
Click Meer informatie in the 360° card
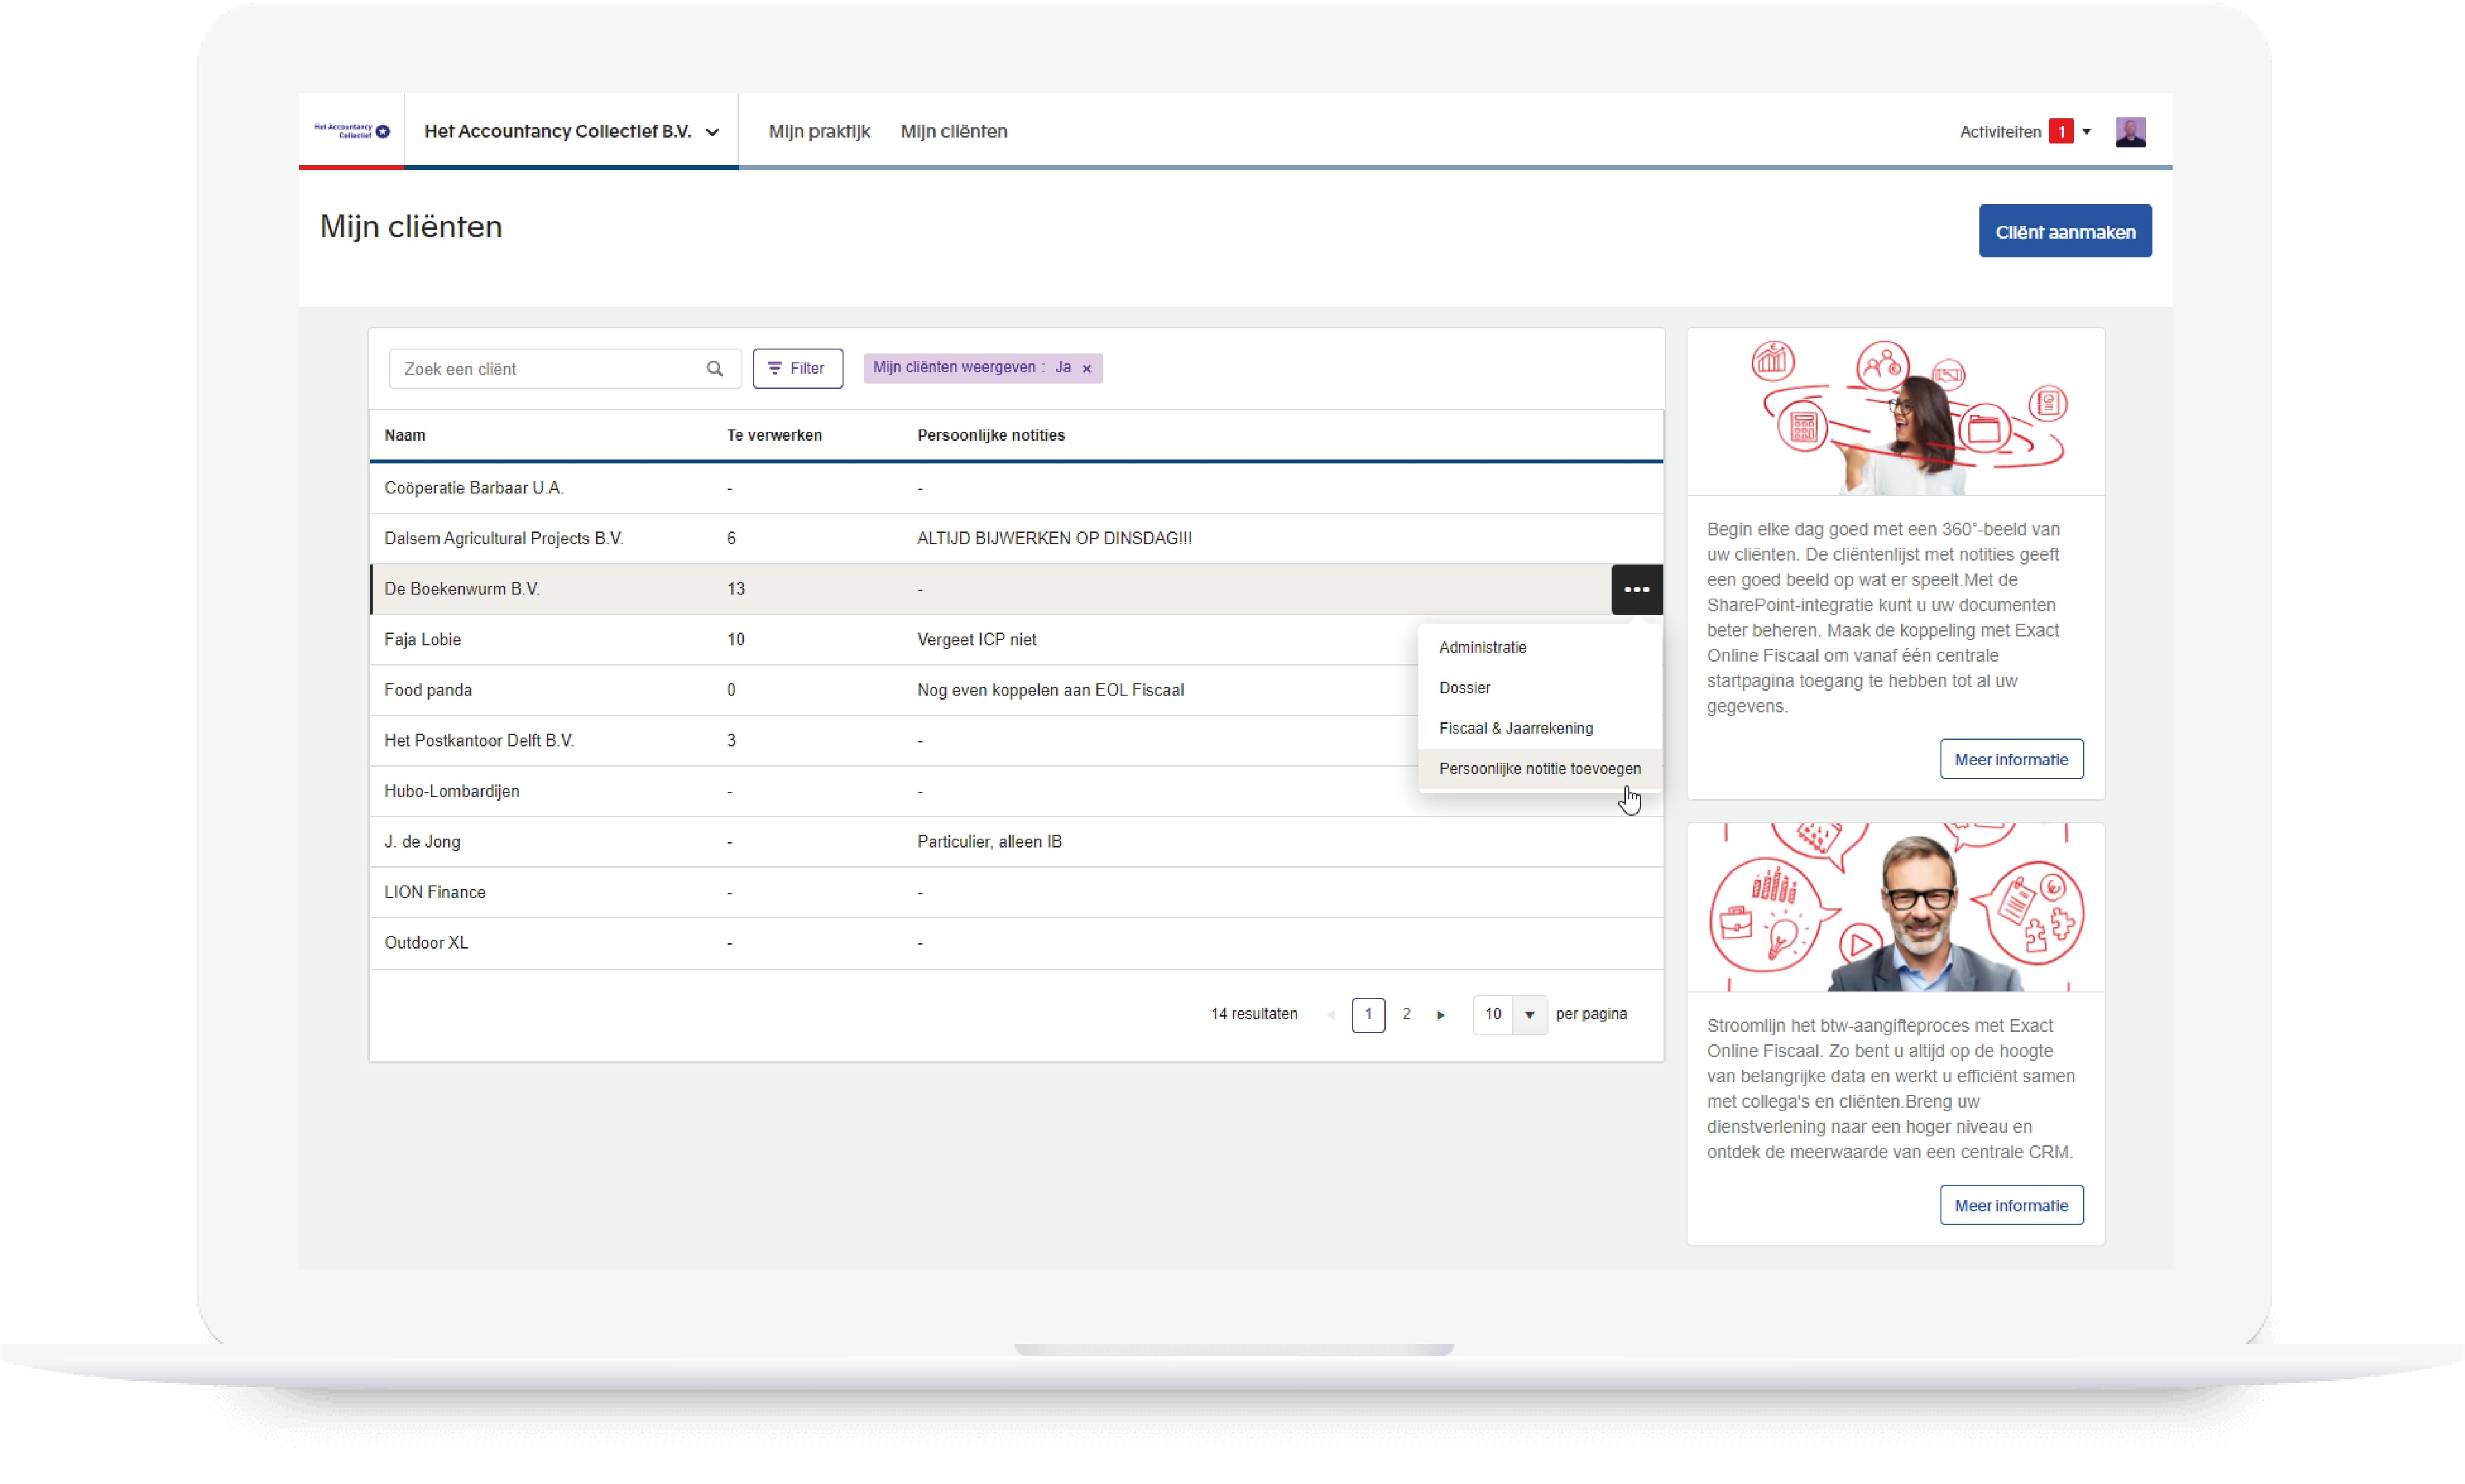point(2011,759)
